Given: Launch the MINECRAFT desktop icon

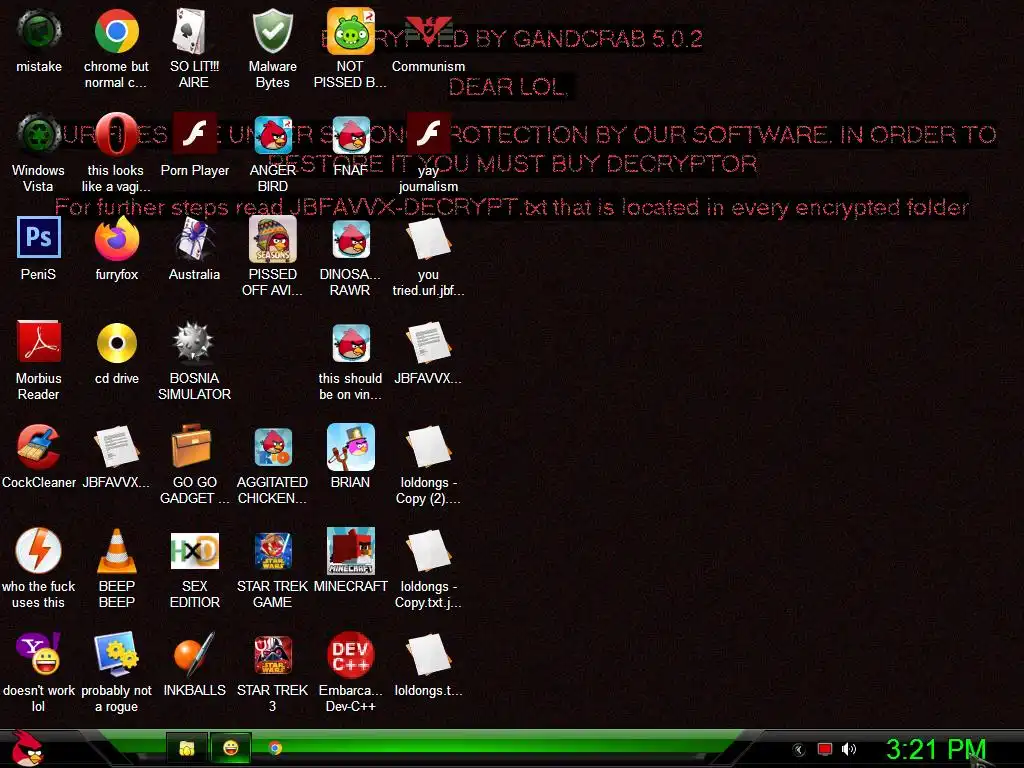Looking at the screenshot, I should pos(350,551).
